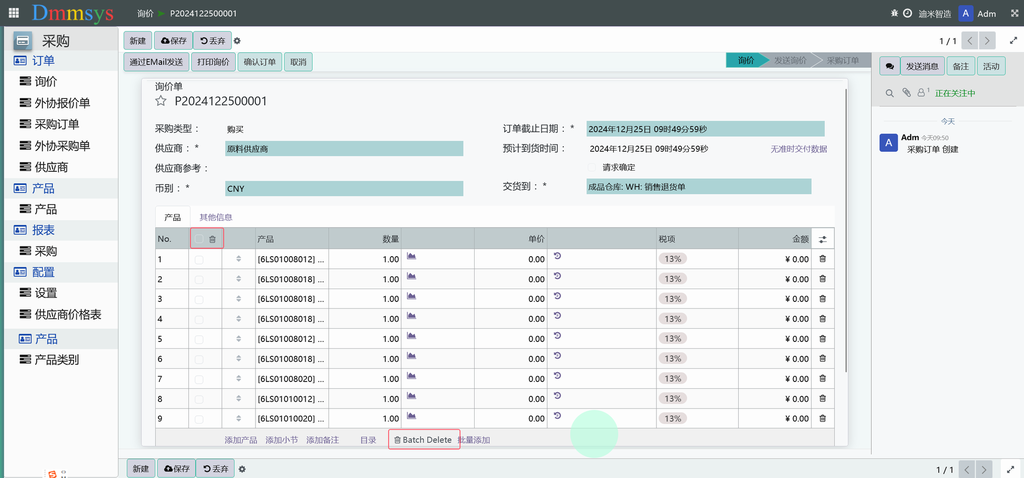Click the 打印询价 button
Screen dimensions: 1024x478
[x=213, y=62]
